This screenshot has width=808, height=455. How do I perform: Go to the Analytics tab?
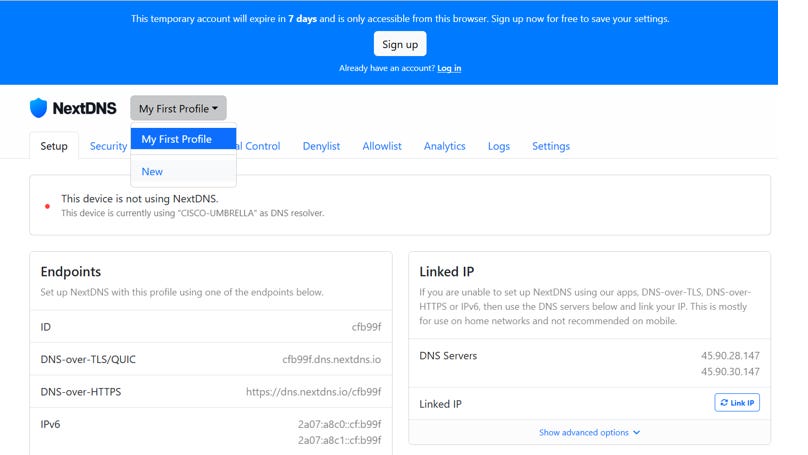pos(444,146)
